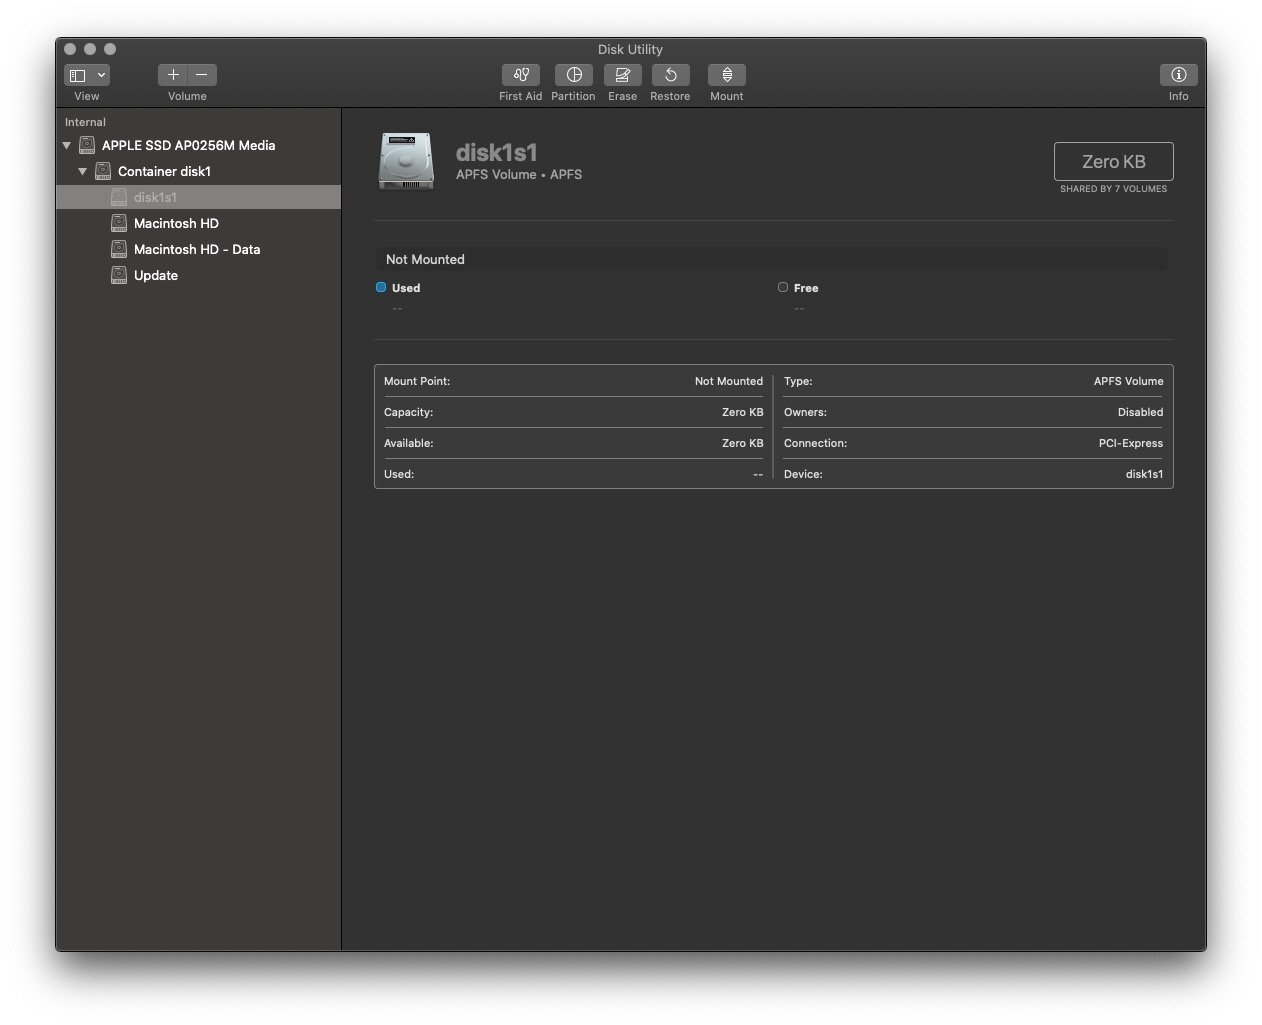The image size is (1262, 1025).
Task: Open the Info panel
Action: point(1178,75)
